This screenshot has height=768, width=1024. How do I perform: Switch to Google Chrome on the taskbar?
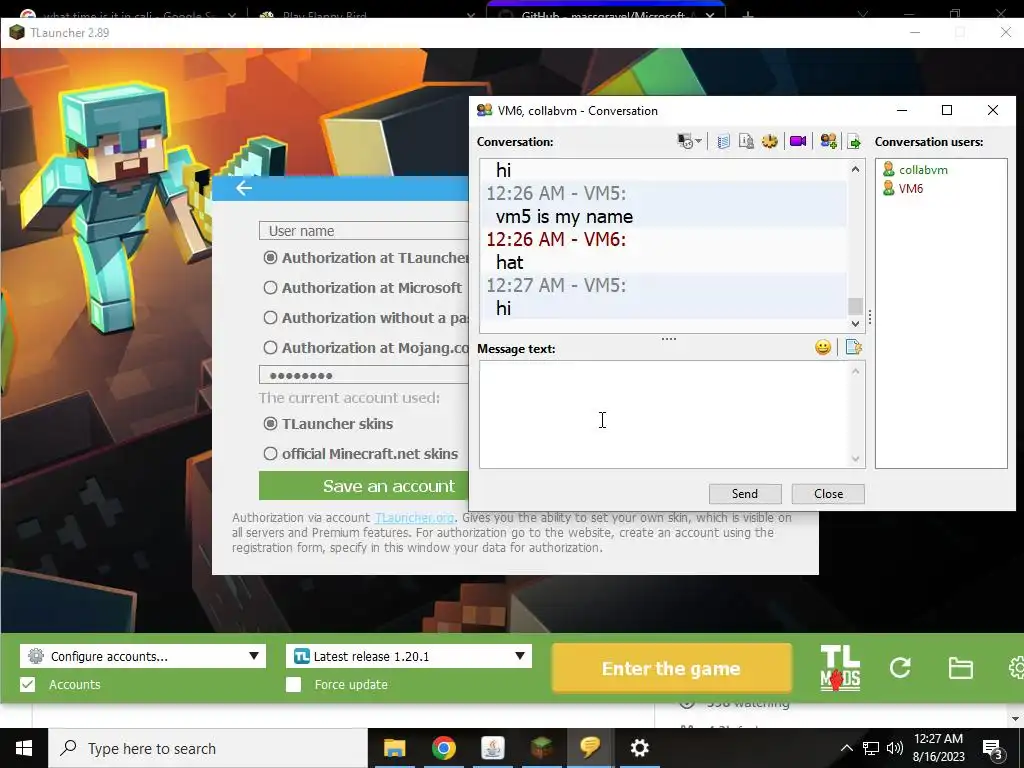click(443, 748)
